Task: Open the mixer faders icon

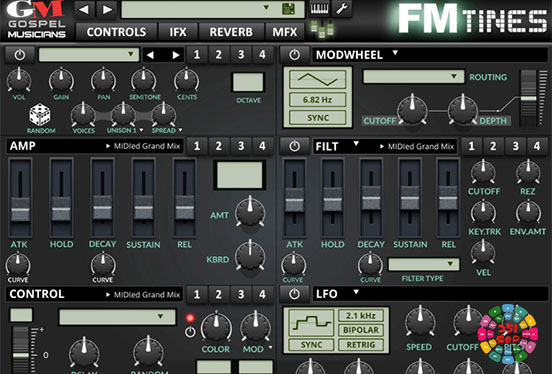Action: click(x=322, y=29)
